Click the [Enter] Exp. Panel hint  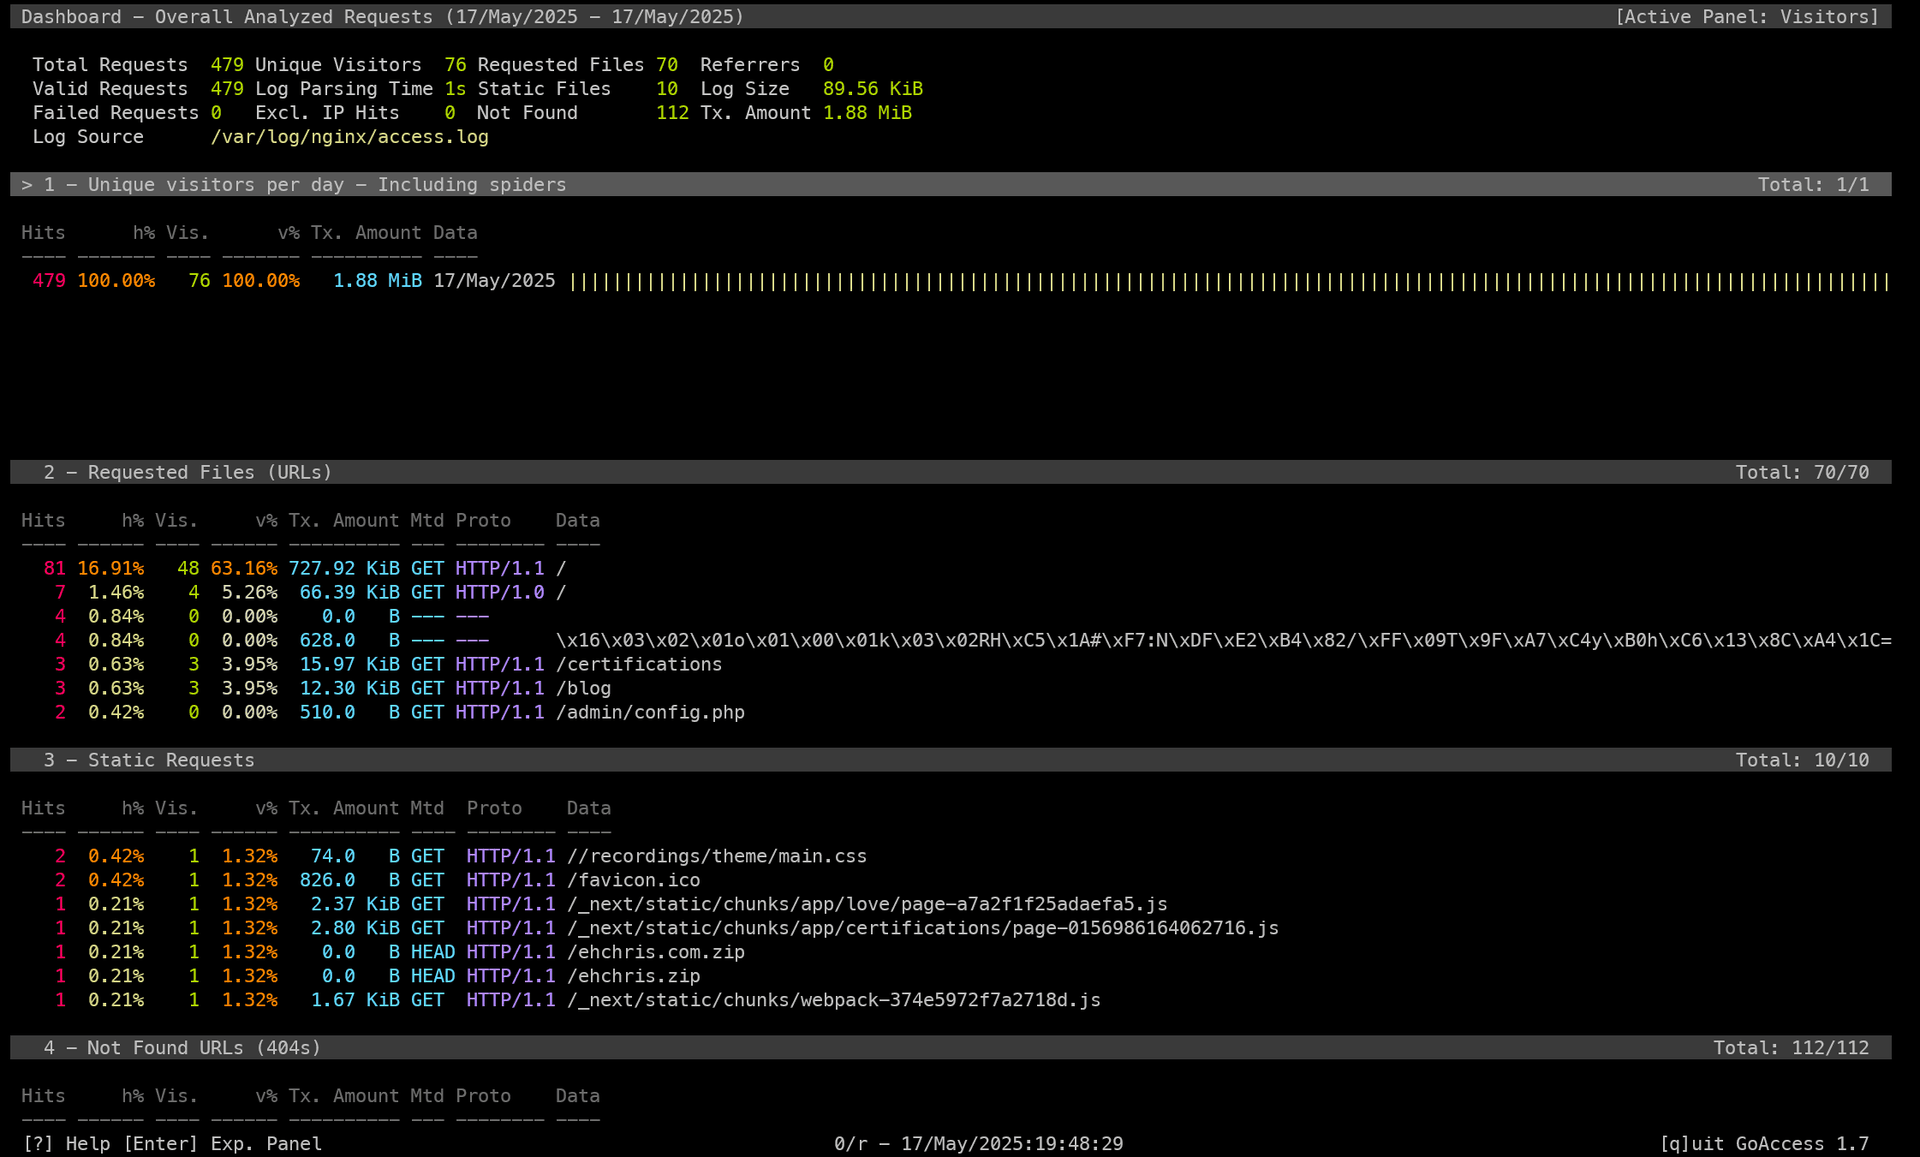click(x=222, y=1144)
